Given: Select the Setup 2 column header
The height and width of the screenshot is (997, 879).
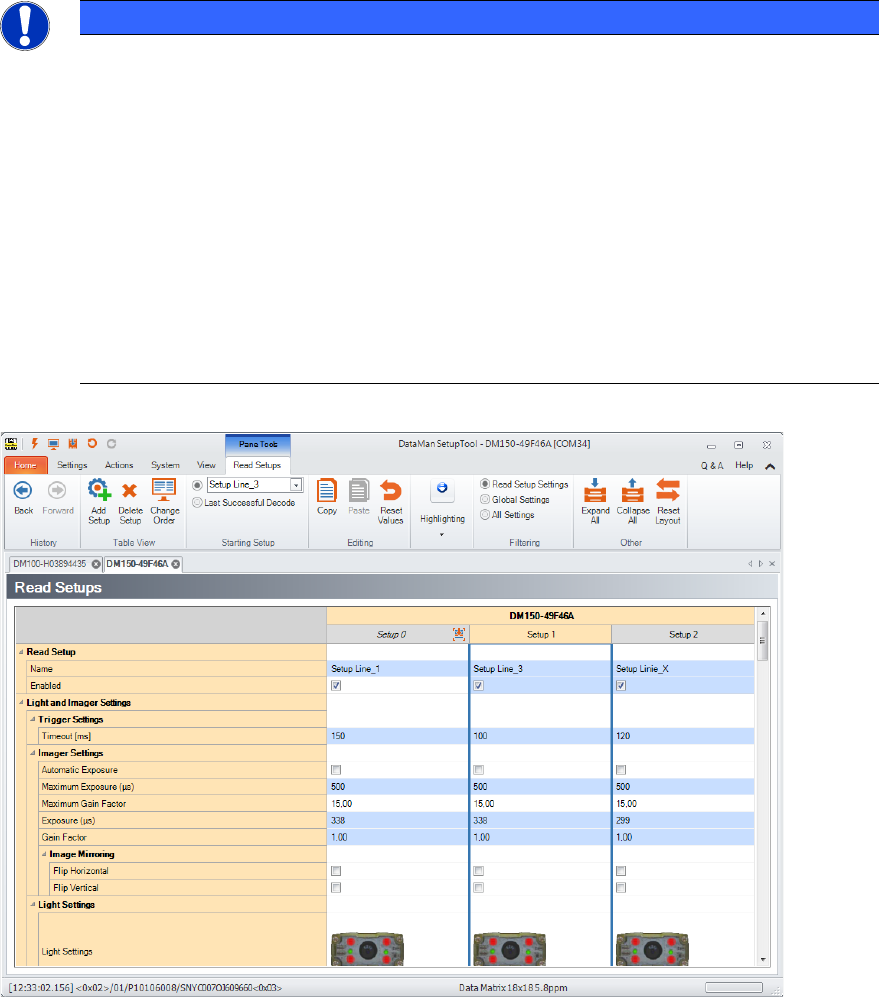Looking at the screenshot, I should coord(683,635).
